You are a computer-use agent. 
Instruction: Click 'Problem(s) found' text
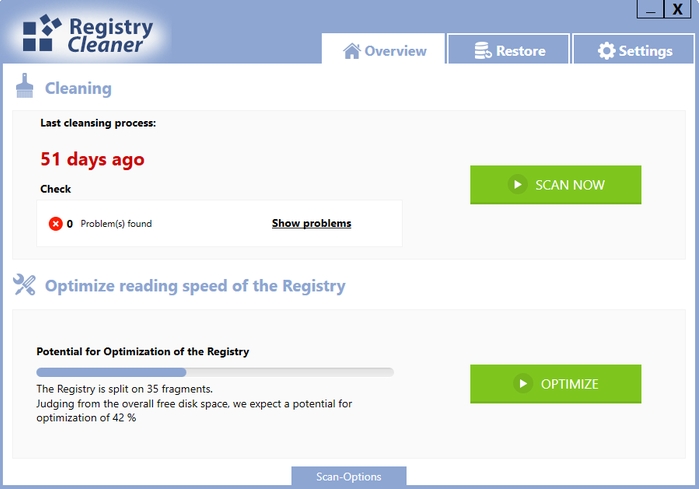click(x=116, y=224)
